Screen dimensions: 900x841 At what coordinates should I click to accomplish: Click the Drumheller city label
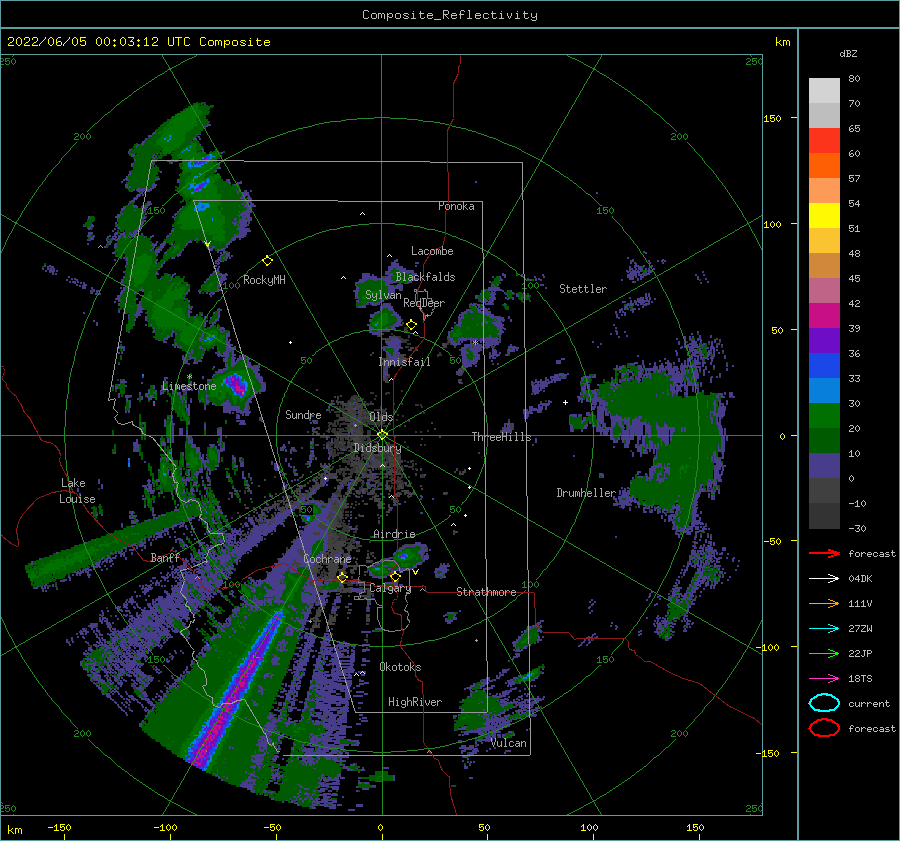[x=586, y=493]
